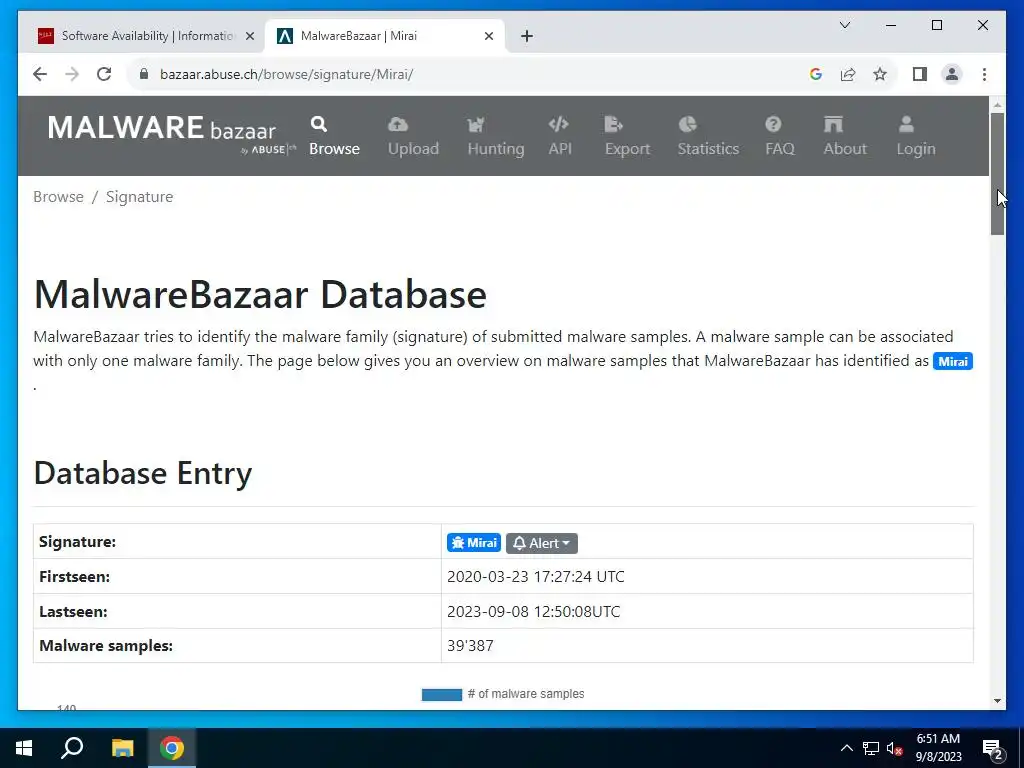
Task: Open the Statistics menu label
Action: [708, 148]
